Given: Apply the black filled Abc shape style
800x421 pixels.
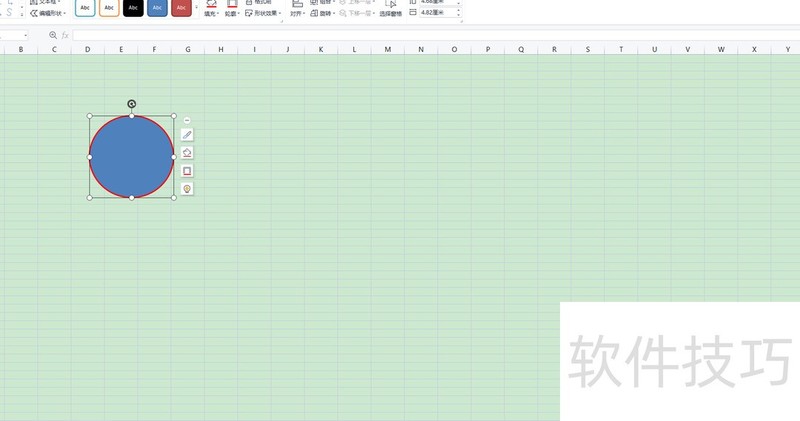Looking at the screenshot, I should [x=133, y=8].
